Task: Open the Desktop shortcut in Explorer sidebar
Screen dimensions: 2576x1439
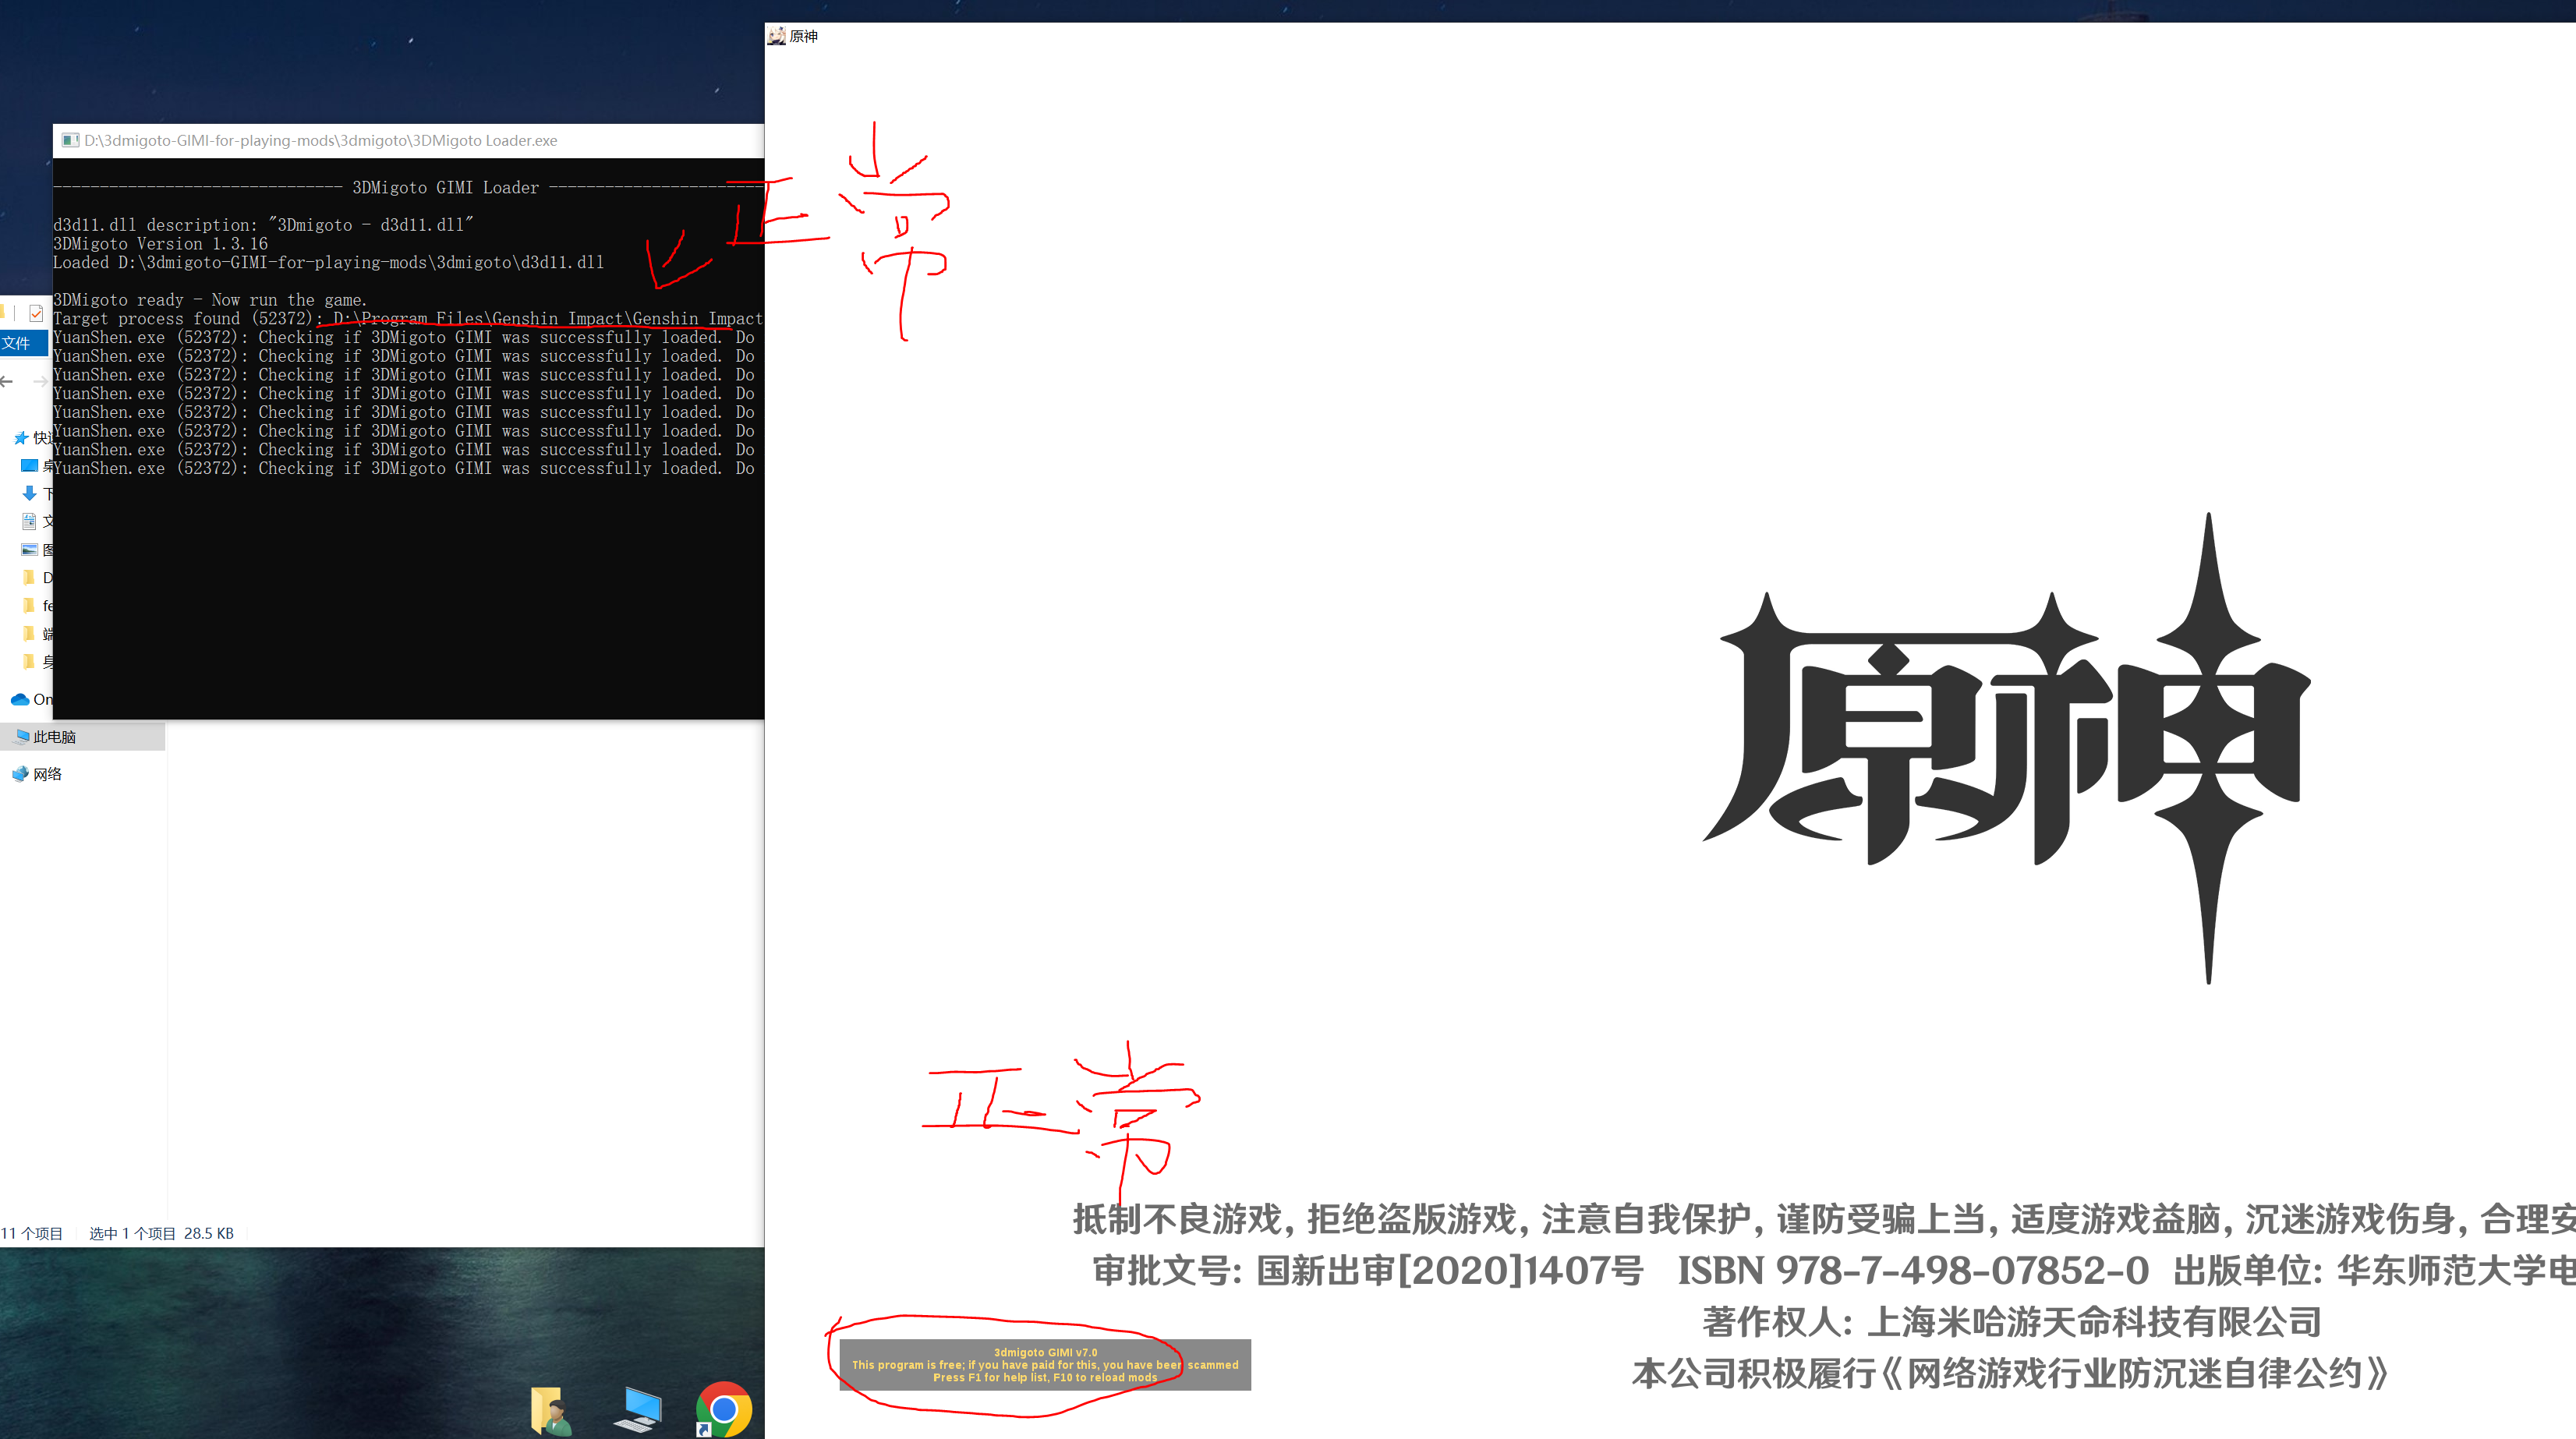Action: pyautogui.click(x=29, y=465)
